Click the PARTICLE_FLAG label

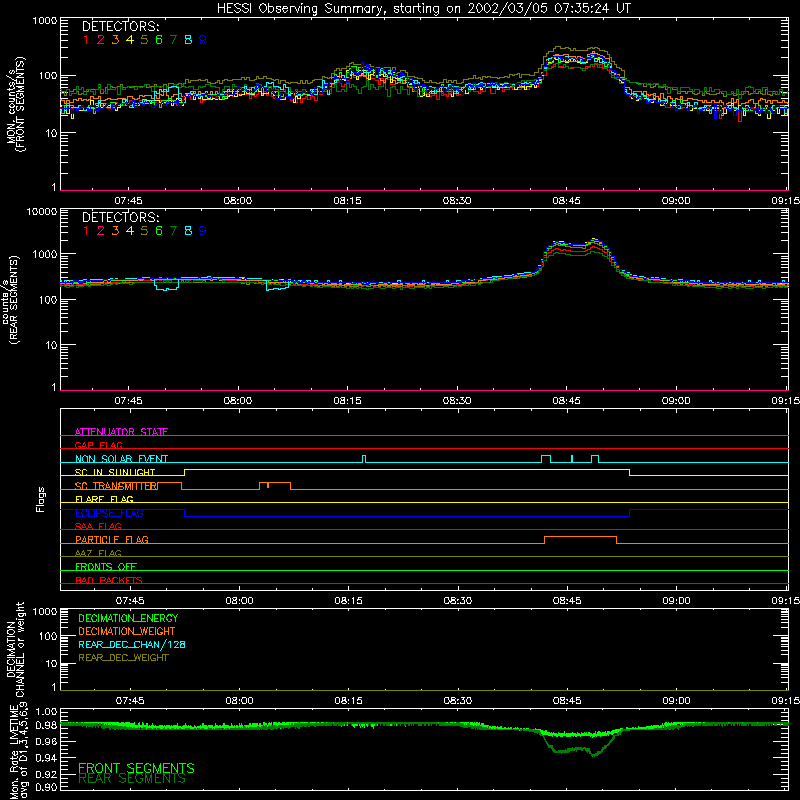tap(112, 539)
